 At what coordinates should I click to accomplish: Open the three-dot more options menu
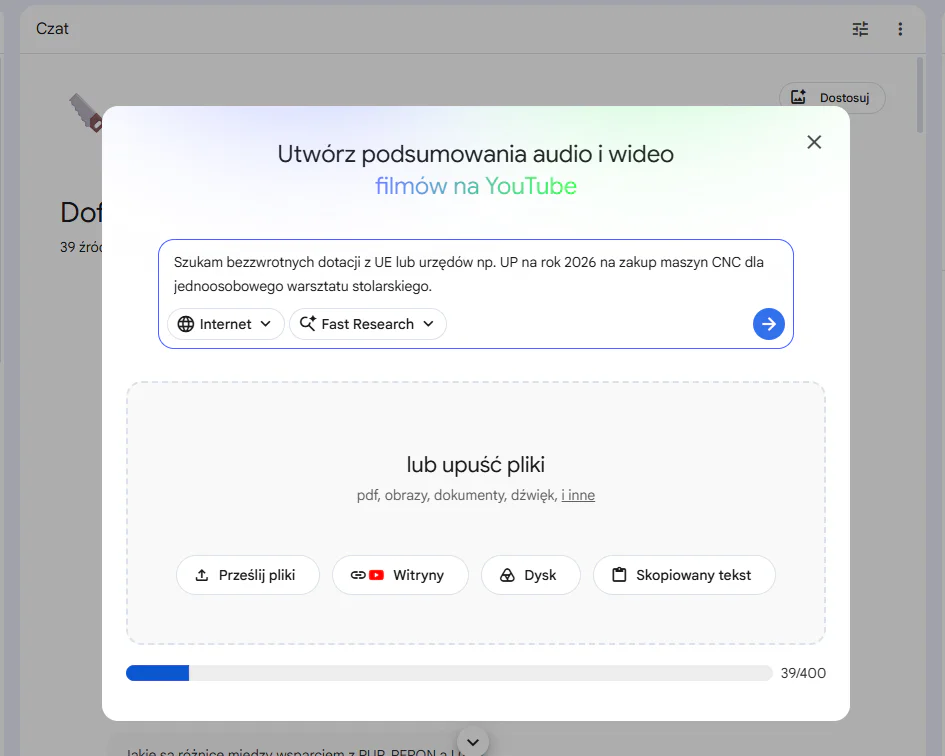900,29
